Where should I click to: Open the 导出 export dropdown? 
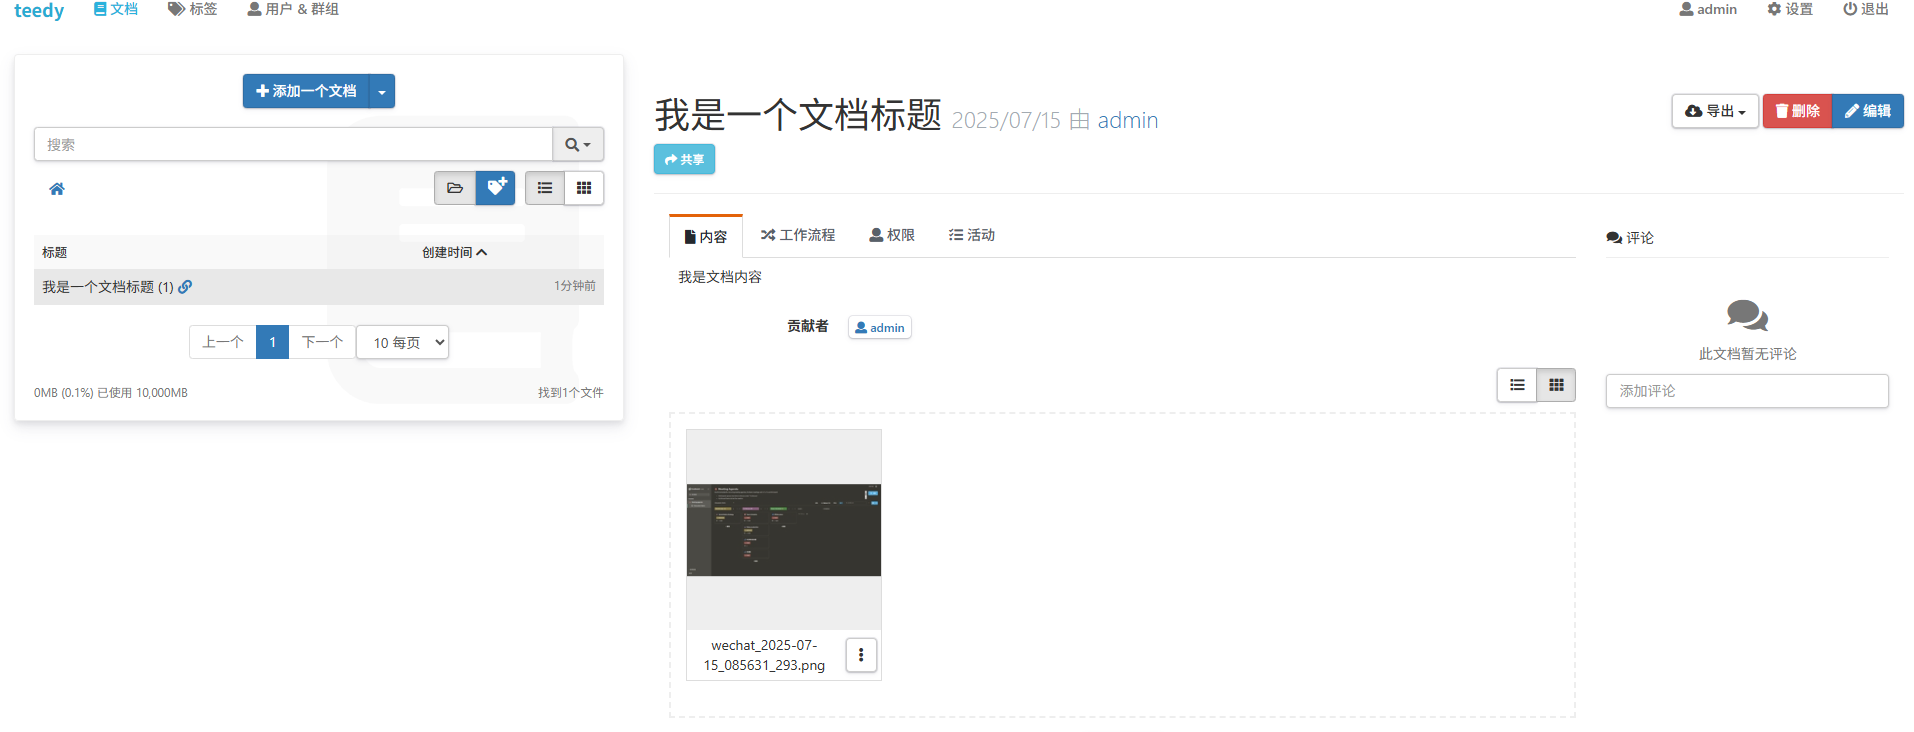pos(1715,111)
